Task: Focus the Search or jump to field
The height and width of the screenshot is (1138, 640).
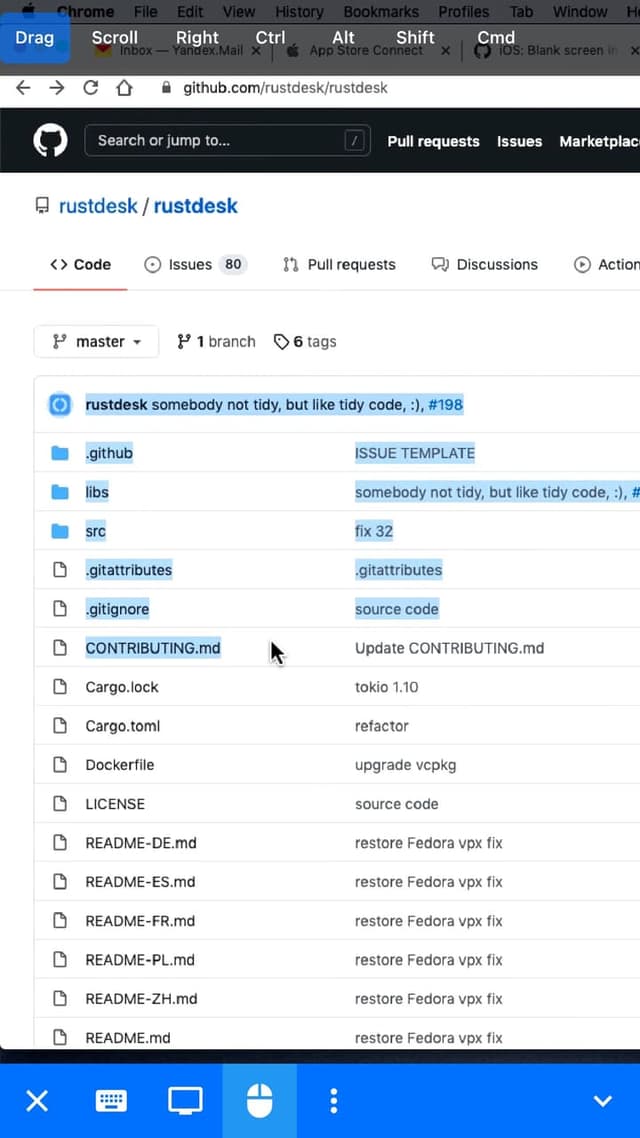Action: [228, 141]
